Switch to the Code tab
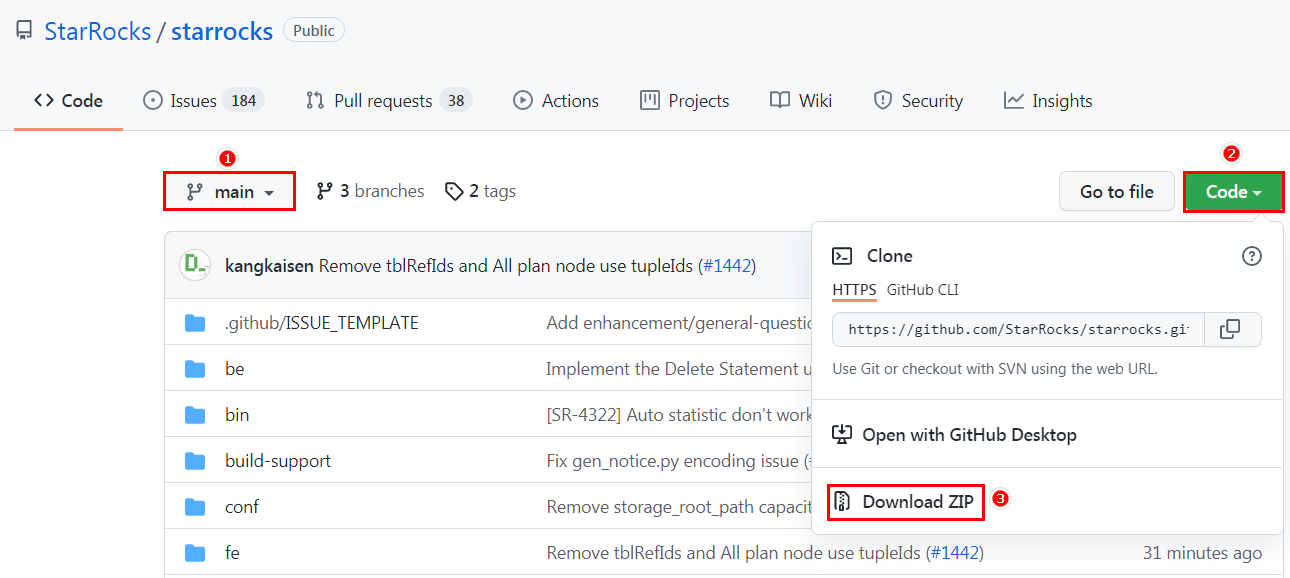 pos(68,100)
